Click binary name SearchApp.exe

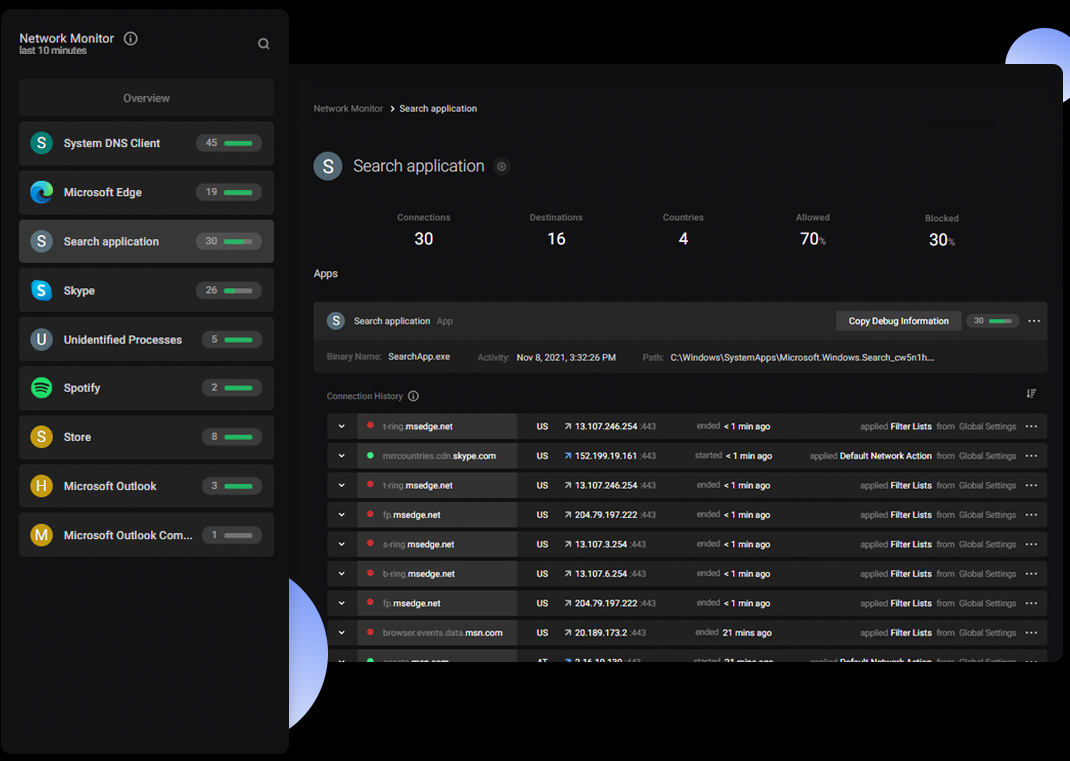click(419, 357)
